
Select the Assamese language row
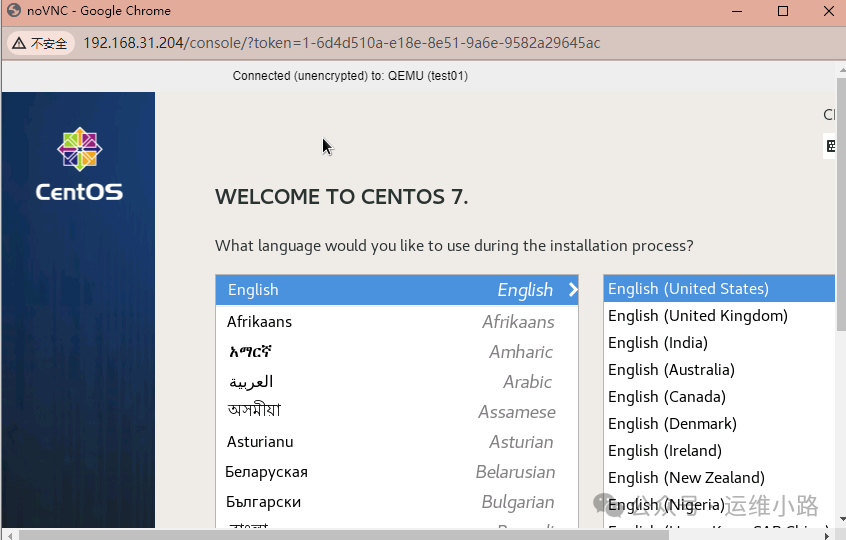click(x=397, y=412)
